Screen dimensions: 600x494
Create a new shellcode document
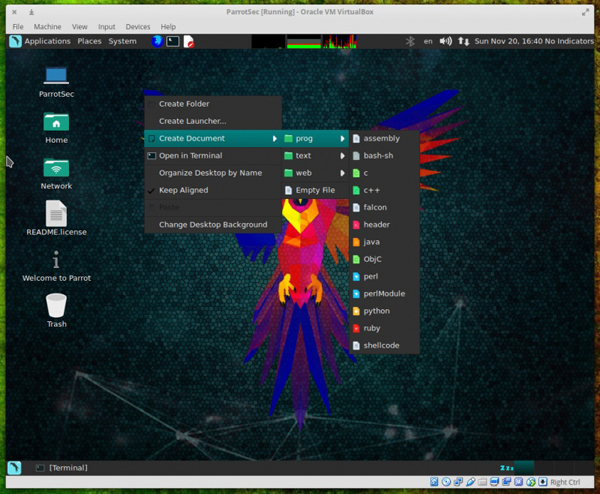point(385,346)
